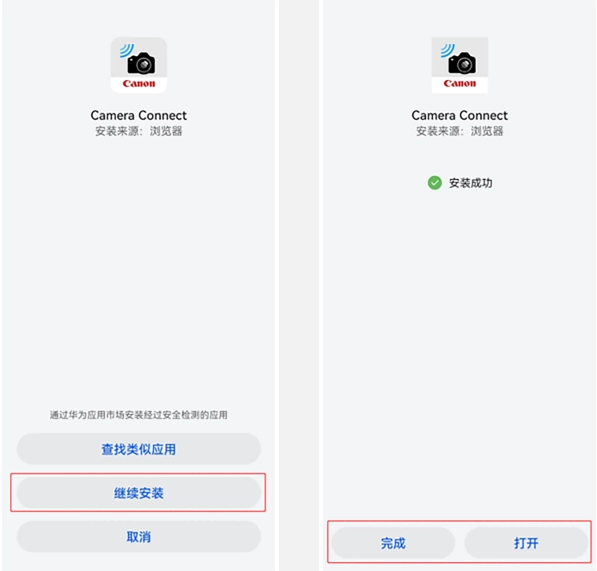597x571 pixels.
Task: Click the camera lens in the install prompt app icon
Action: tap(144, 65)
